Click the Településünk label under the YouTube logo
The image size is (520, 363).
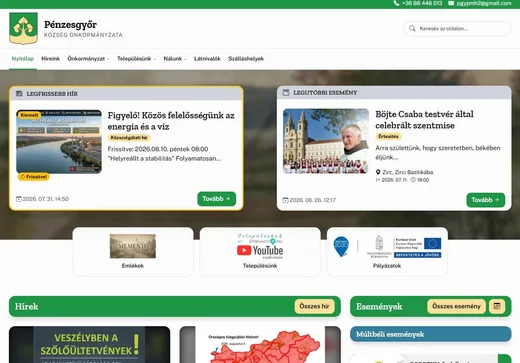pos(260,266)
